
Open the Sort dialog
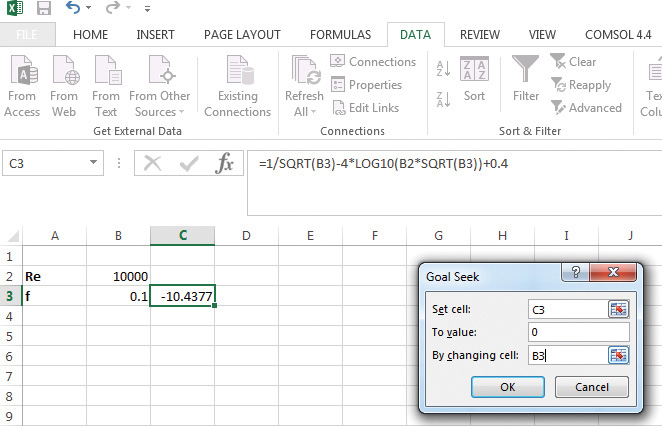point(474,80)
